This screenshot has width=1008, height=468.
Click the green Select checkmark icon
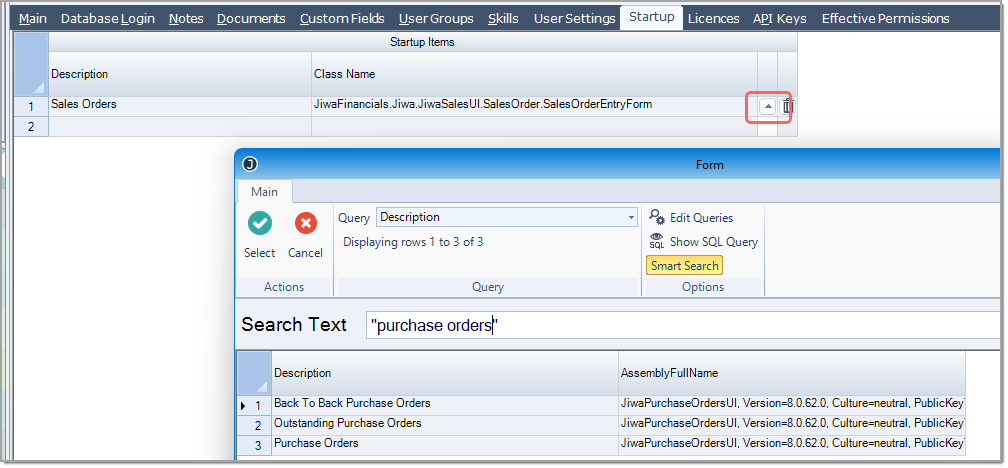(260, 223)
